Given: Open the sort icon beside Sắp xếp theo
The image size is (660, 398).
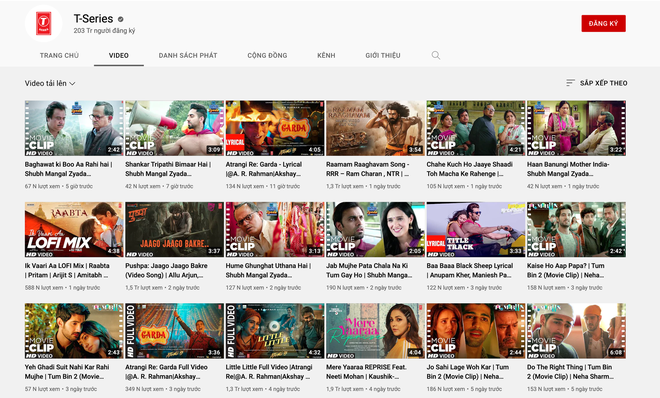Looking at the screenshot, I should coord(570,83).
